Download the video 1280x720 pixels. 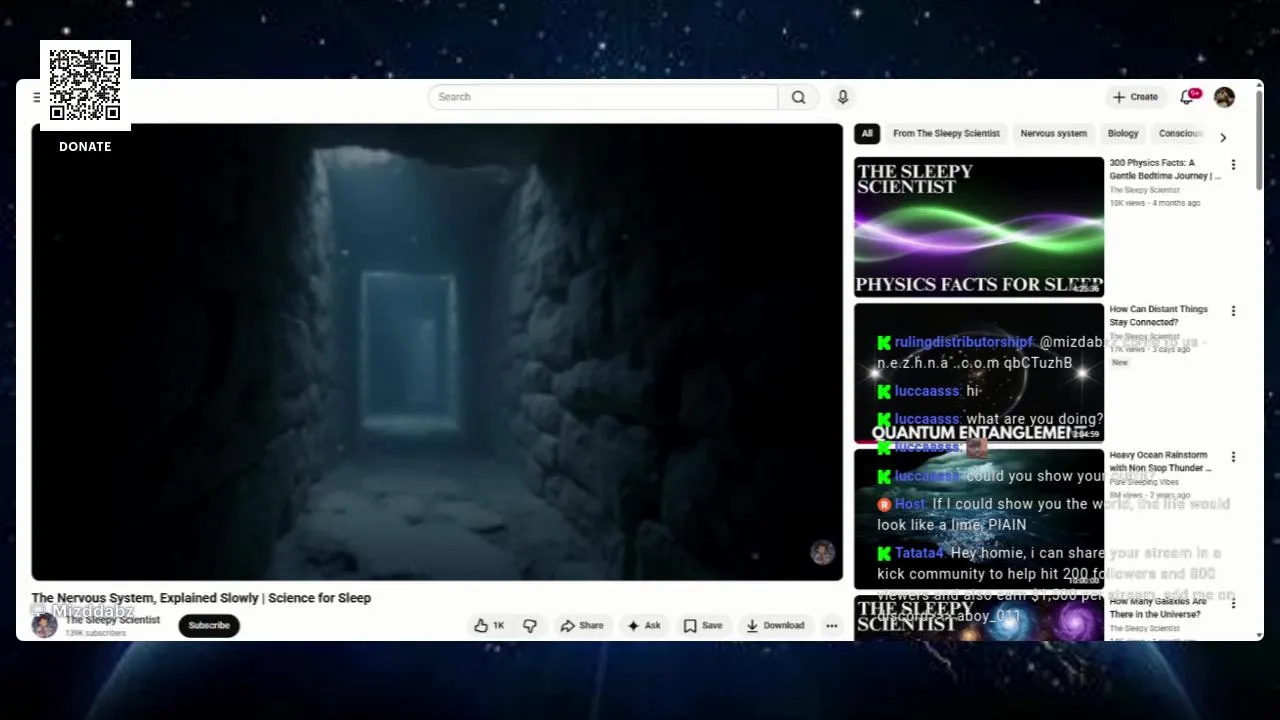(776, 626)
